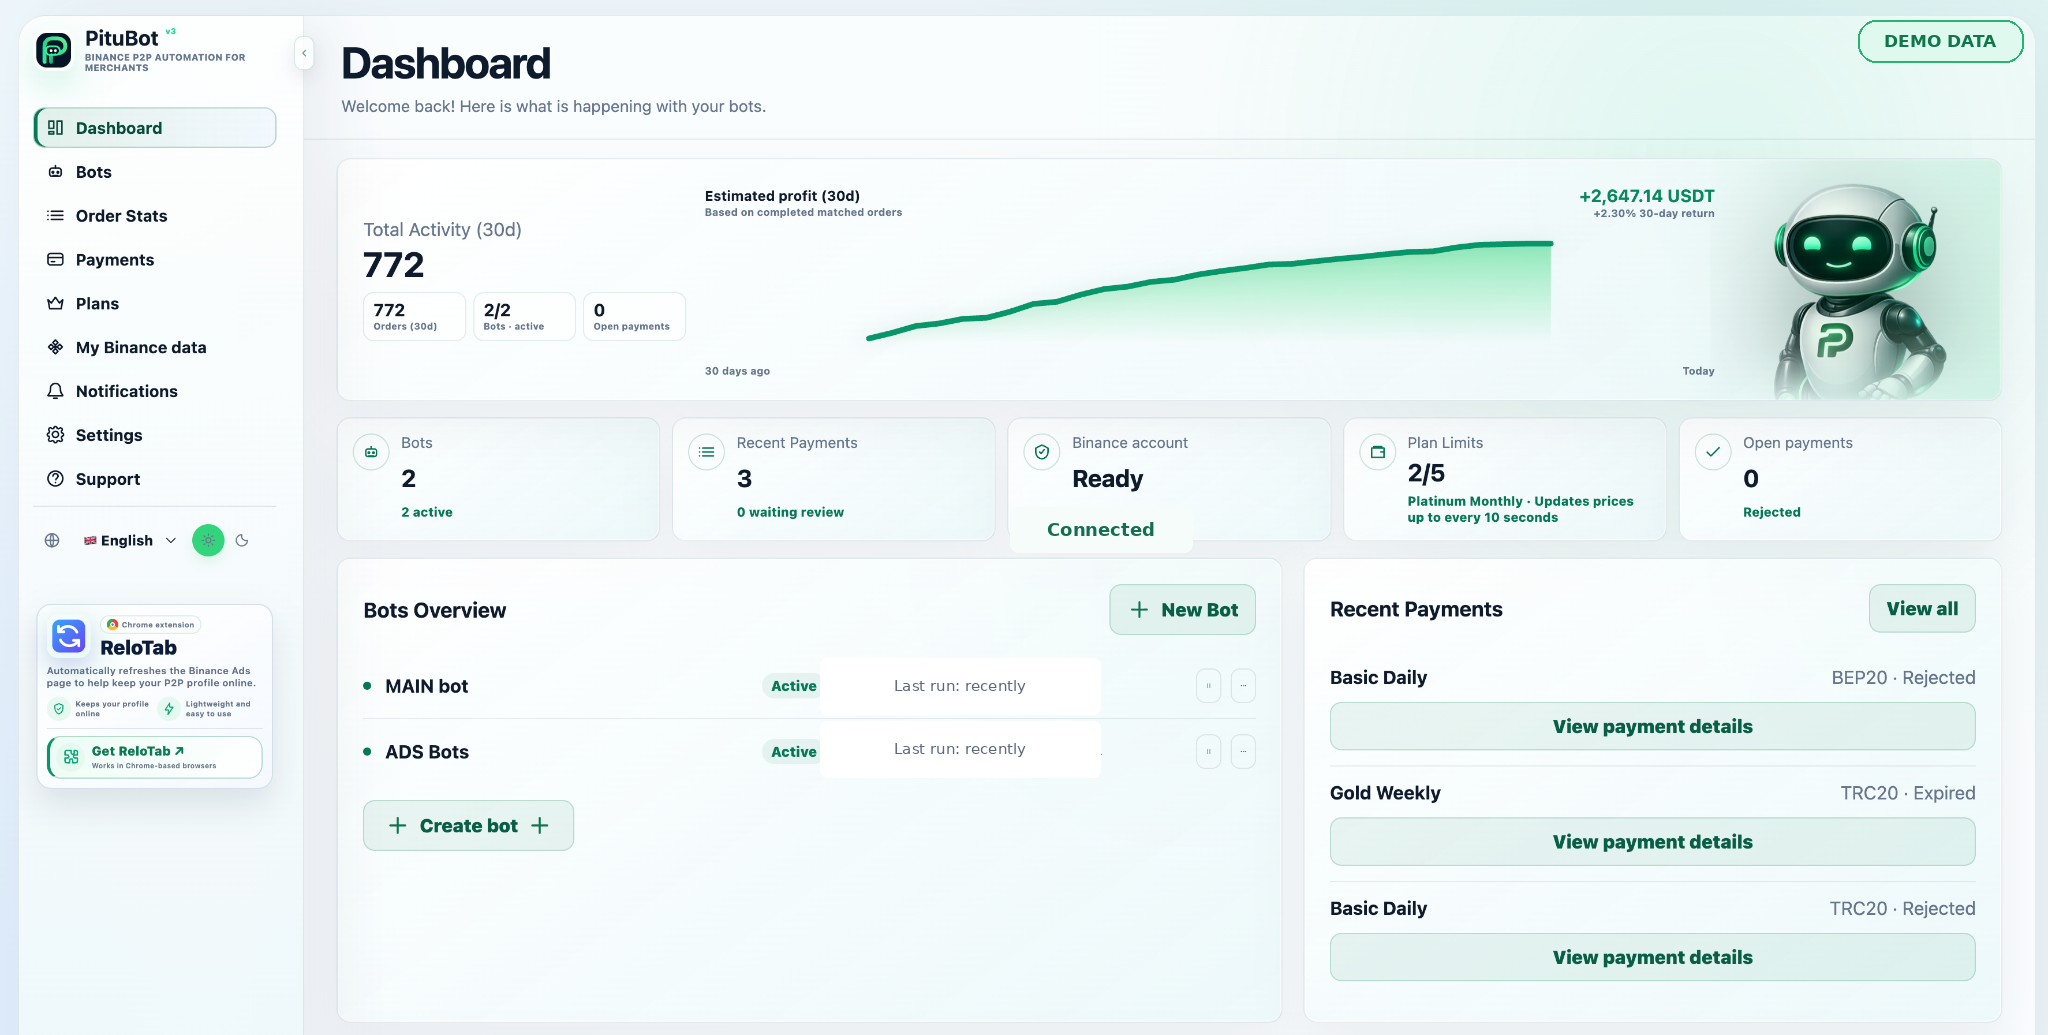Viewport: 2048px width, 1035px height.
Task: Click the Bots card robot icon
Action: (x=371, y=452)
